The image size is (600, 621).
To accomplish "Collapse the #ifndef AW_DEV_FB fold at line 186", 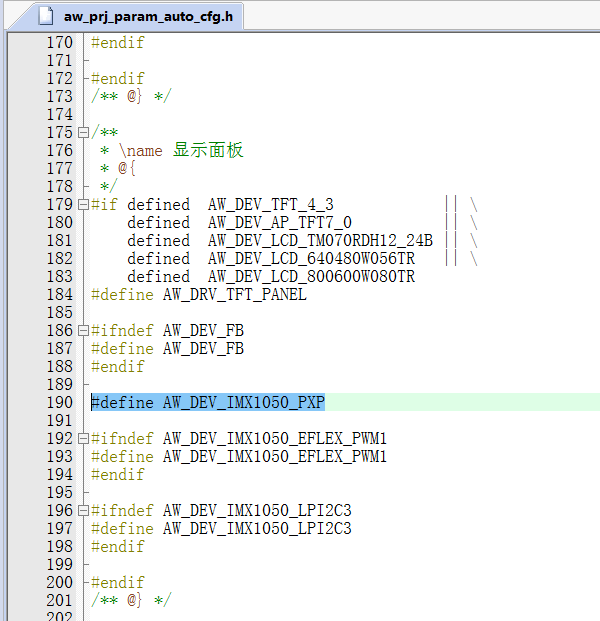I will point(83,330).
